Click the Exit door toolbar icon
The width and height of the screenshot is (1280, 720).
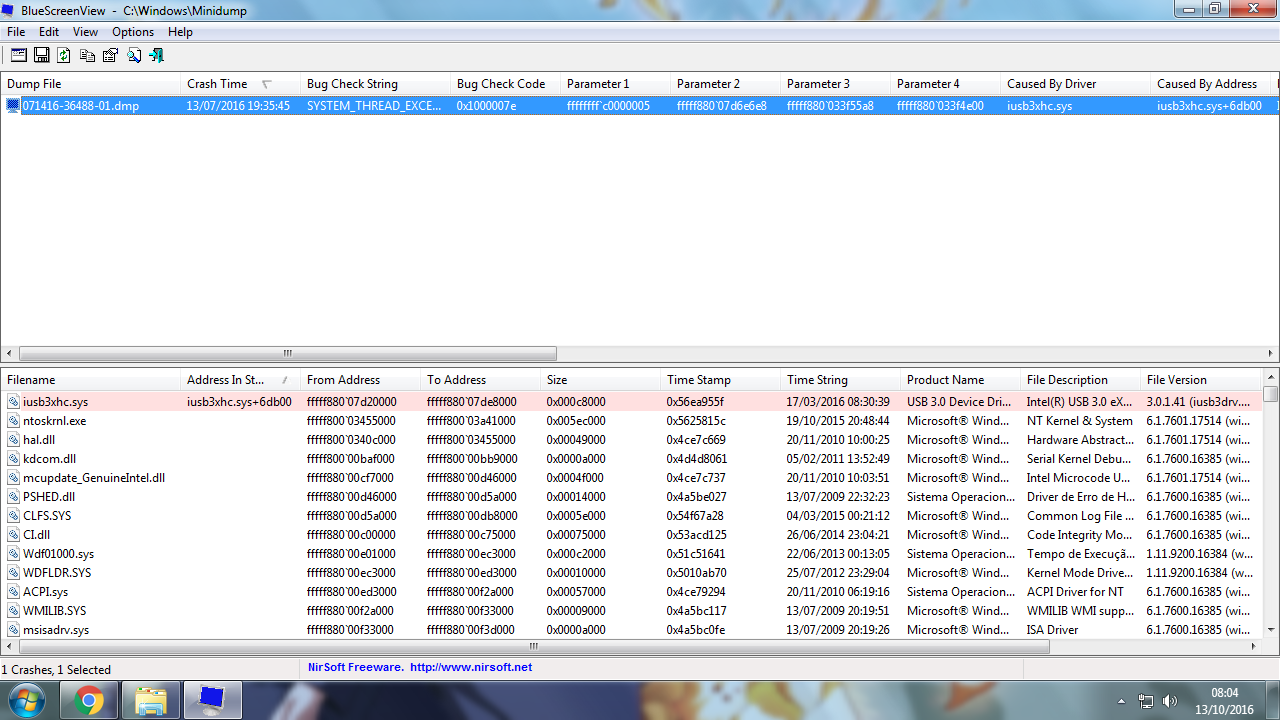[156, 55]
